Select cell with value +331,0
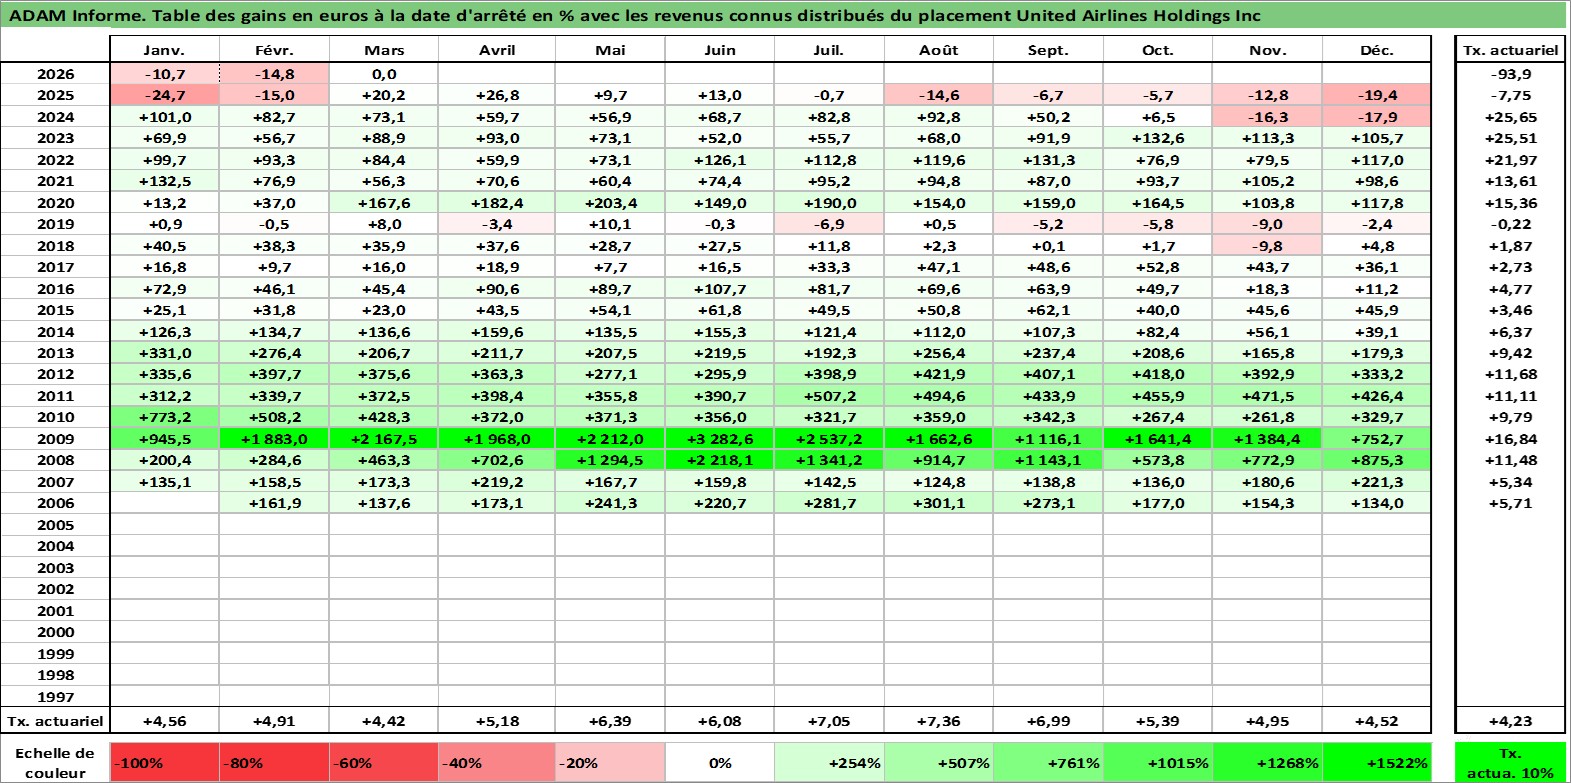This screenshot has height=783, width=1571. [165, 353]
